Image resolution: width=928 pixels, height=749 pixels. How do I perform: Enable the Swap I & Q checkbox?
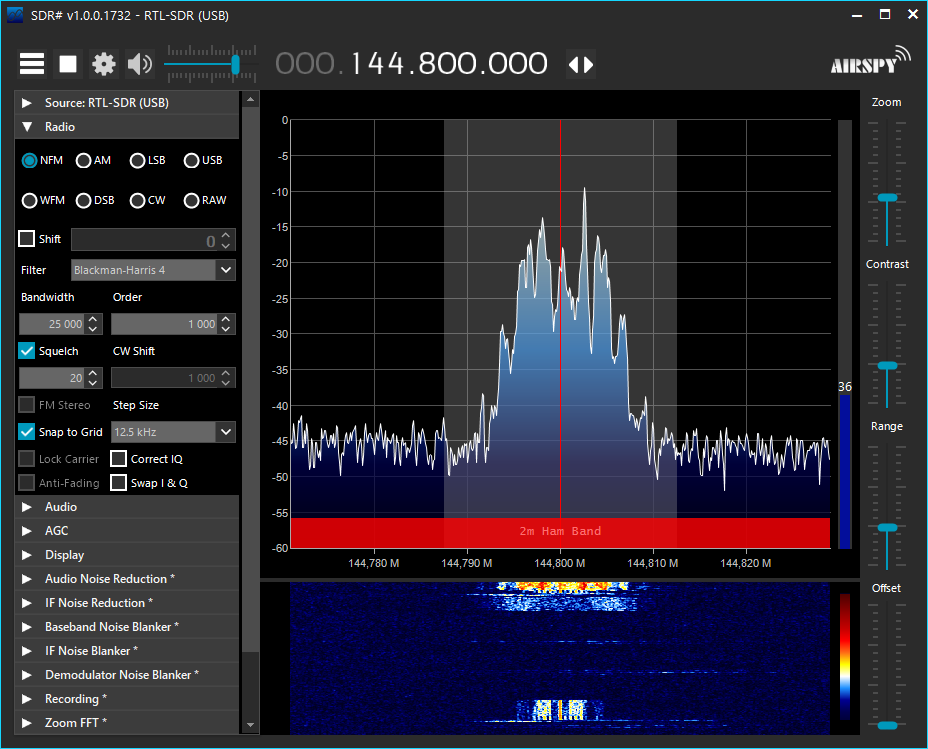(118, 483)
